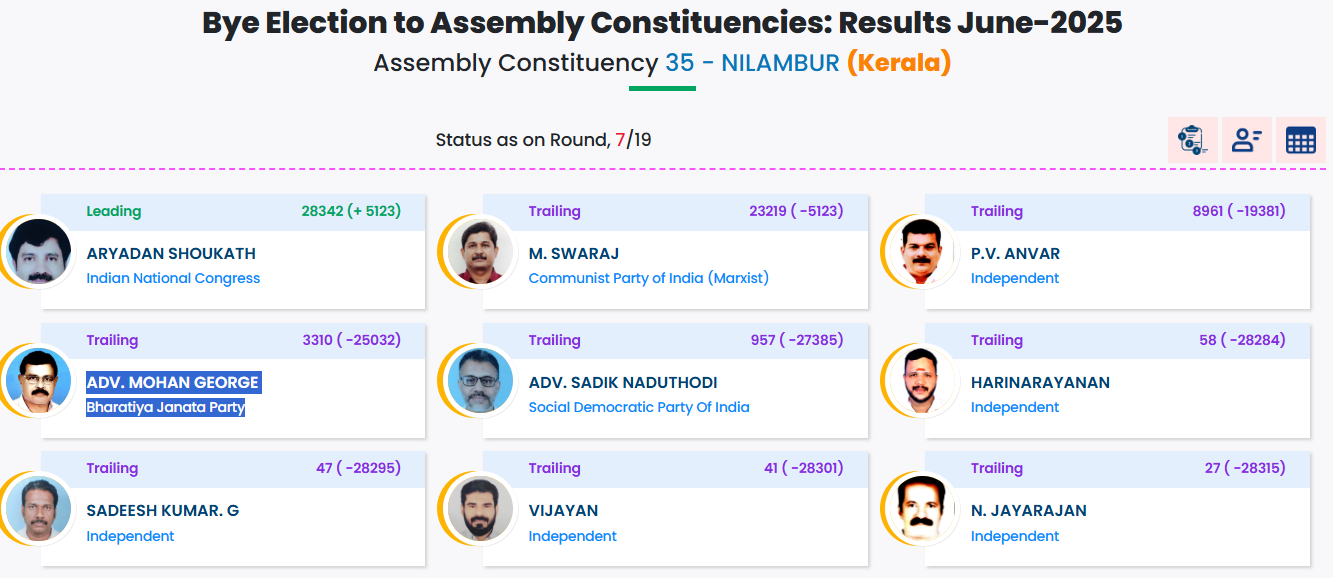
Task: Switch to the table grid view icon
Action: click(x=1300, y=140)
